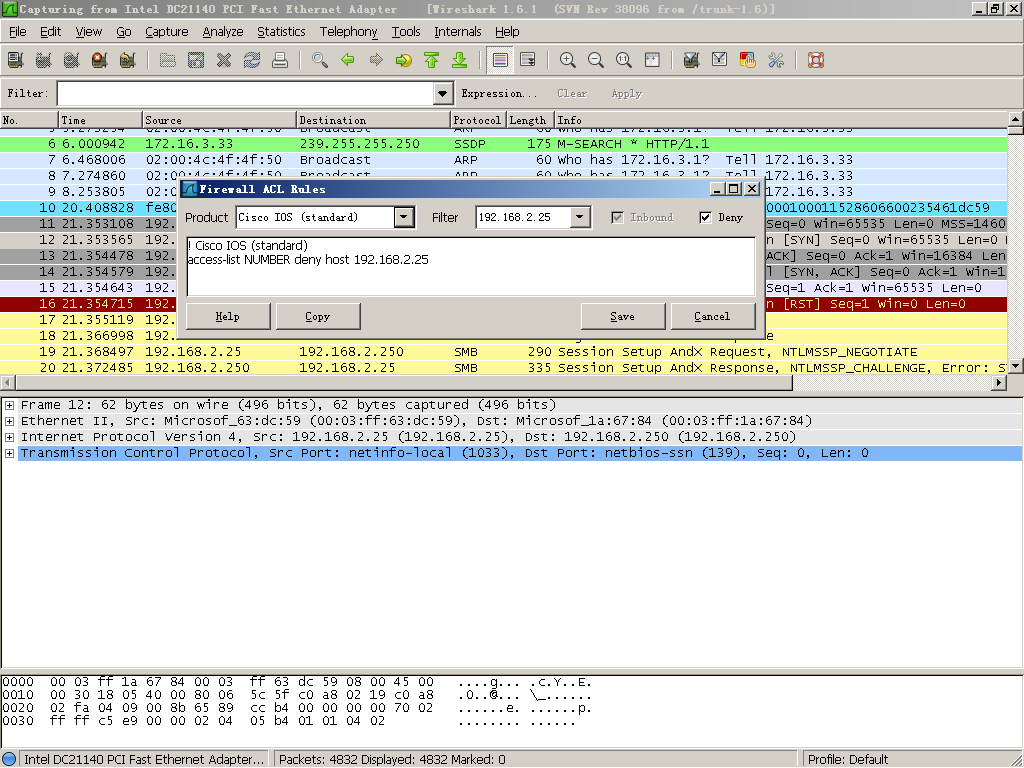Stop the running capture
1024x768 pixels.
pos(99,60)
